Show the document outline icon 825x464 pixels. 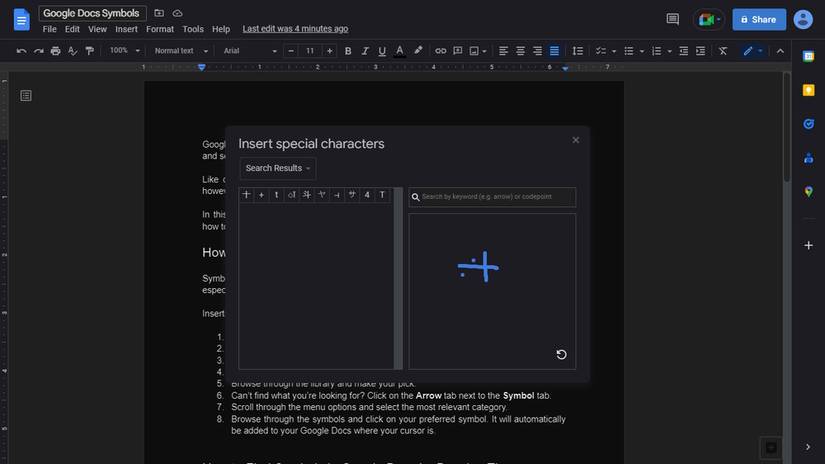[26, 95]
